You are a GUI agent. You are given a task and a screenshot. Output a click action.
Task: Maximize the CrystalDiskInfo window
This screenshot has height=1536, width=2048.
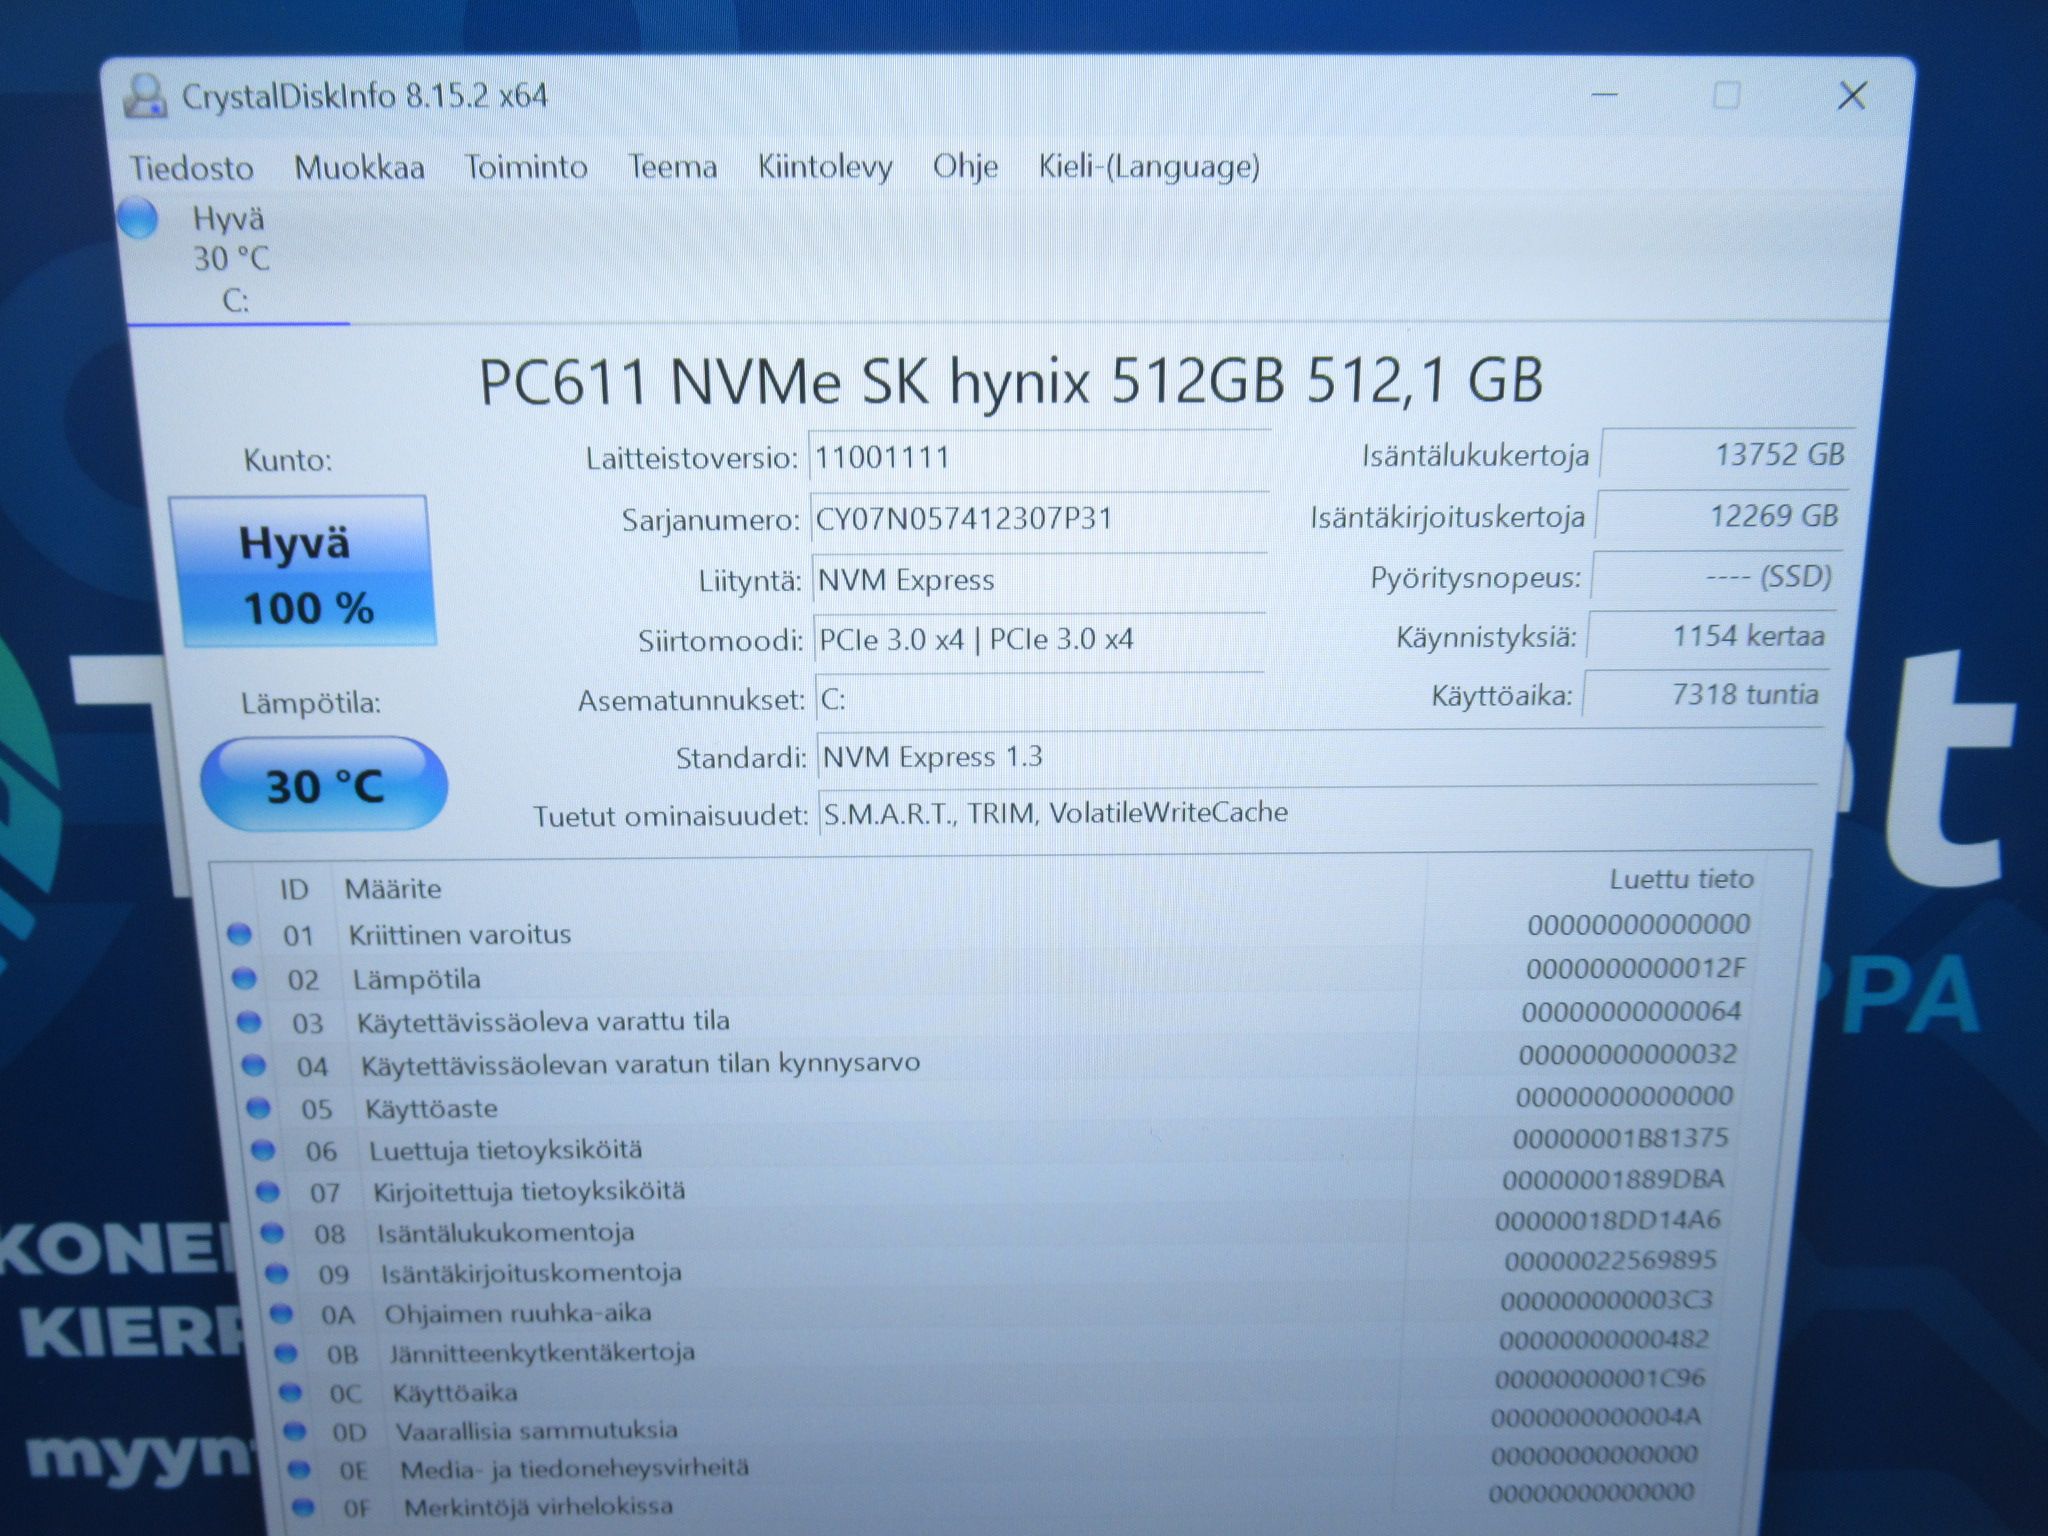click(1726, 96)
